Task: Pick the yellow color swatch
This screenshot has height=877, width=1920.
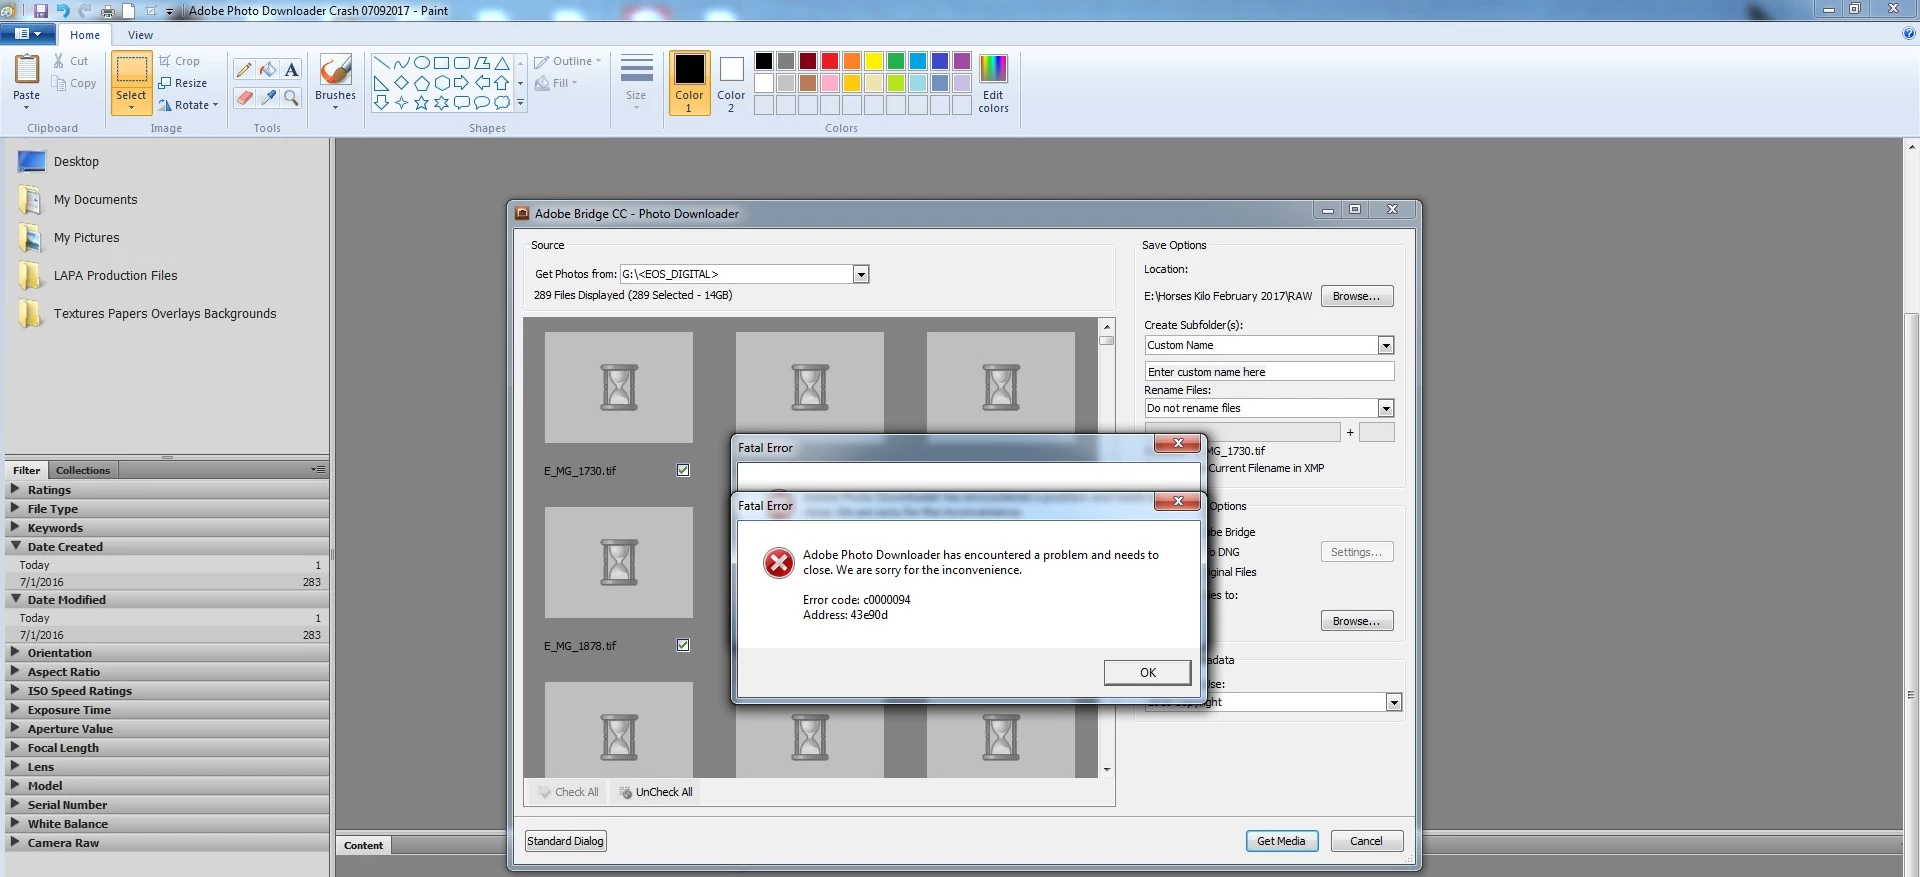Action: pyautogui.click(x=873, y=61)
